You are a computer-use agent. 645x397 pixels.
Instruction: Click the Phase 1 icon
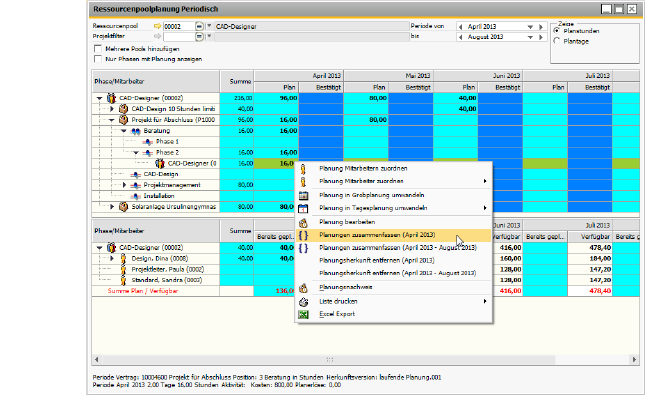point(148,142)
